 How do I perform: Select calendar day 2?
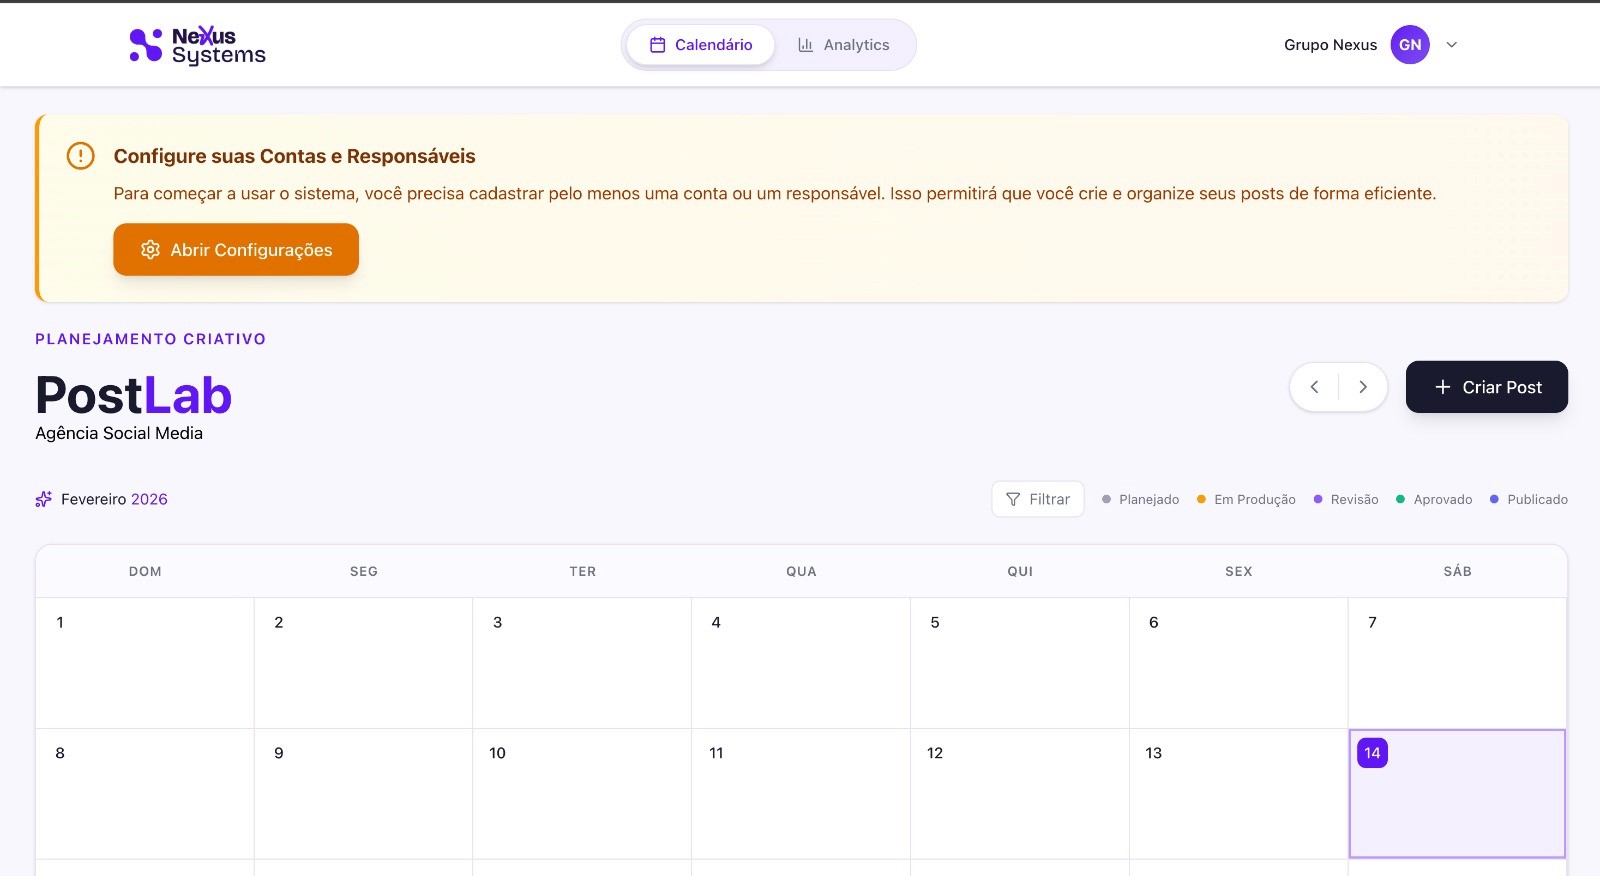pos(364,663)
